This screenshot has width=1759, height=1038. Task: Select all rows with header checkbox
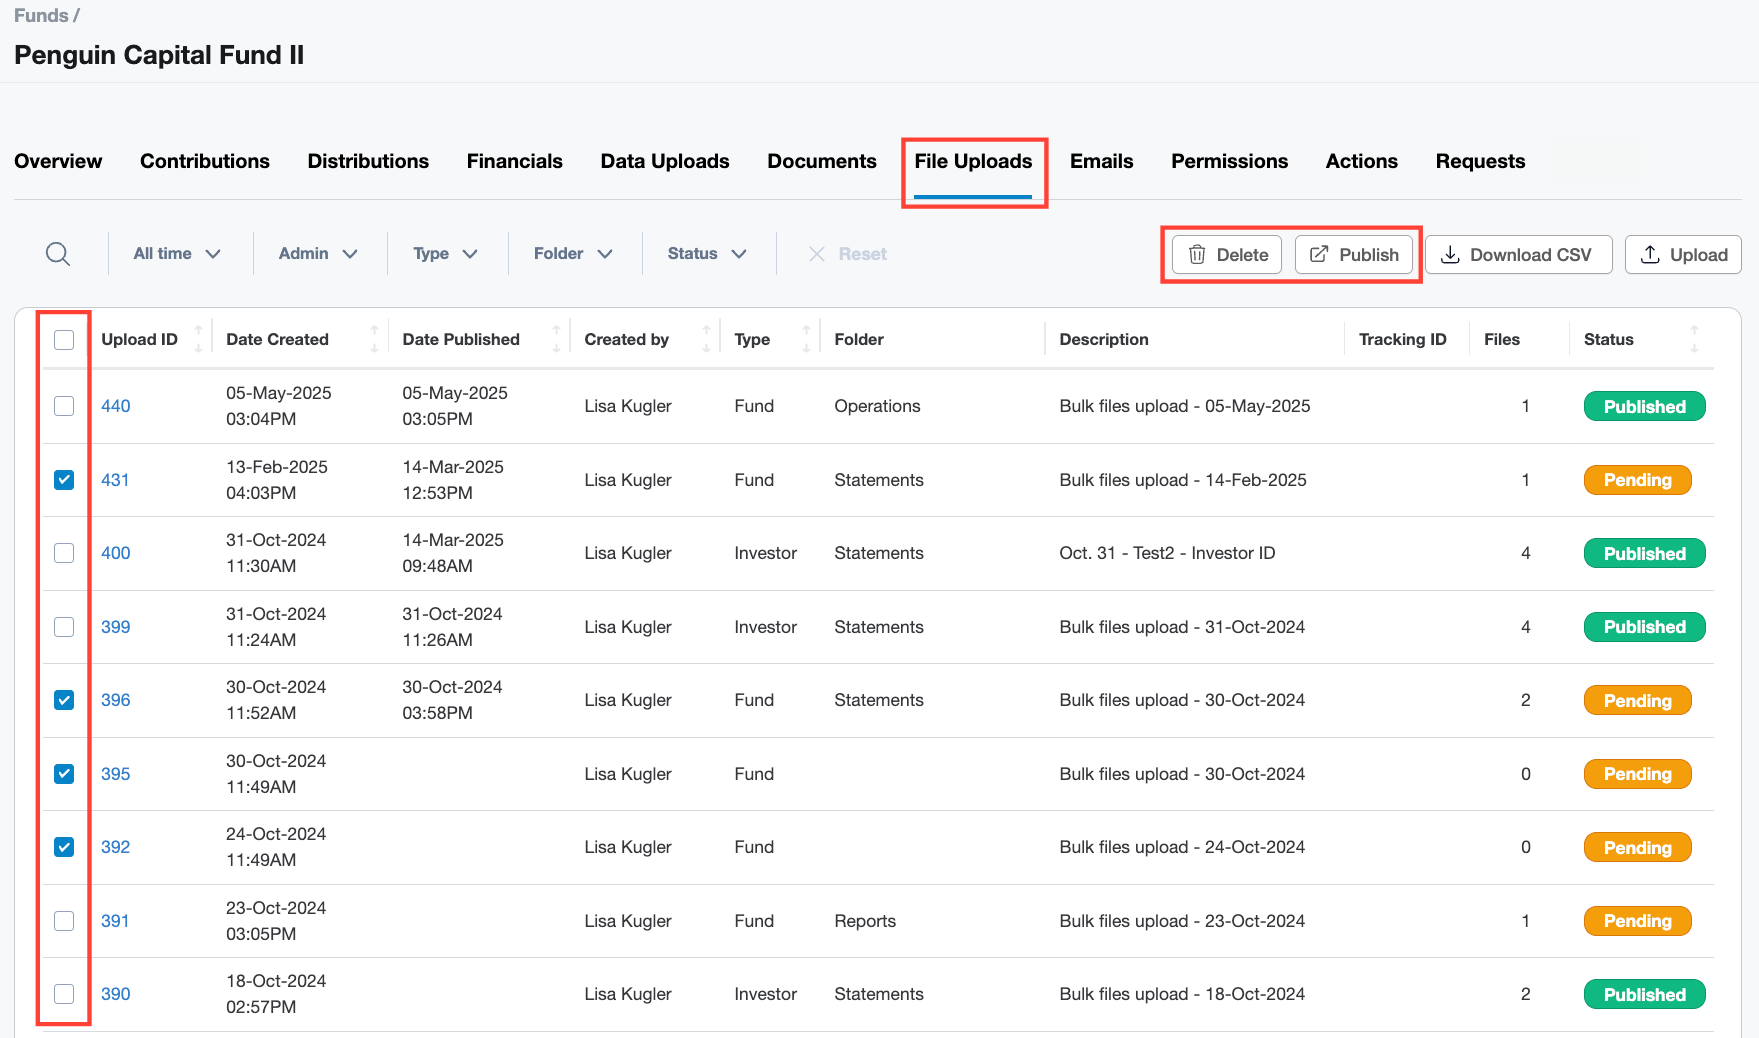click(64, 340)
